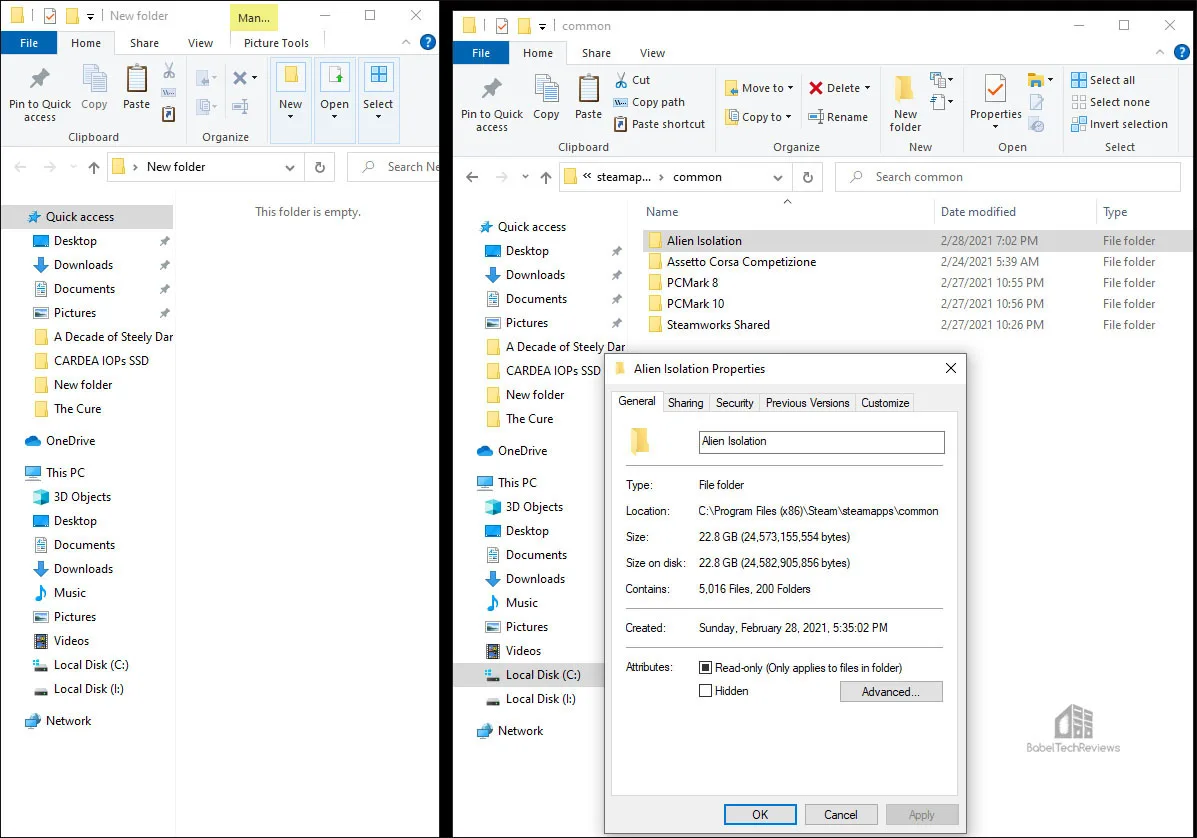Open Previous Versions tab in Properties dialog
Image resolution: width=1197 pixels, height=838 pixels.
point(808,403)
